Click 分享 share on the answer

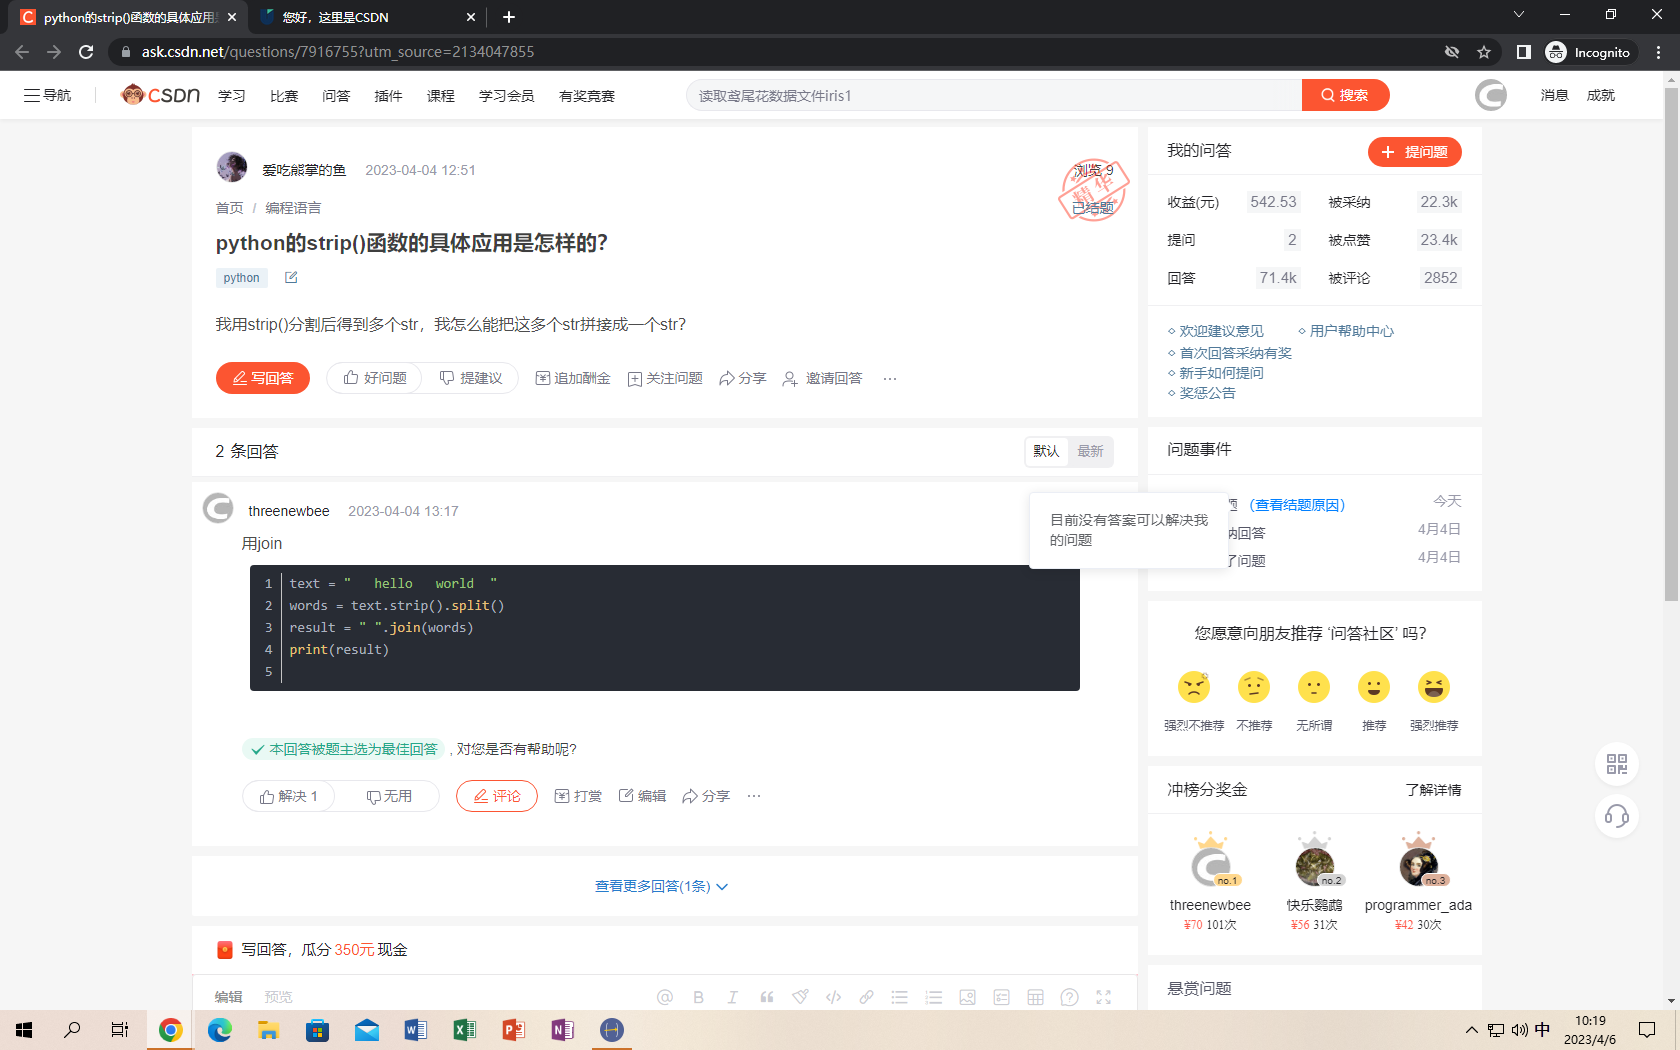pyautogui.click(x=706, y=796)
